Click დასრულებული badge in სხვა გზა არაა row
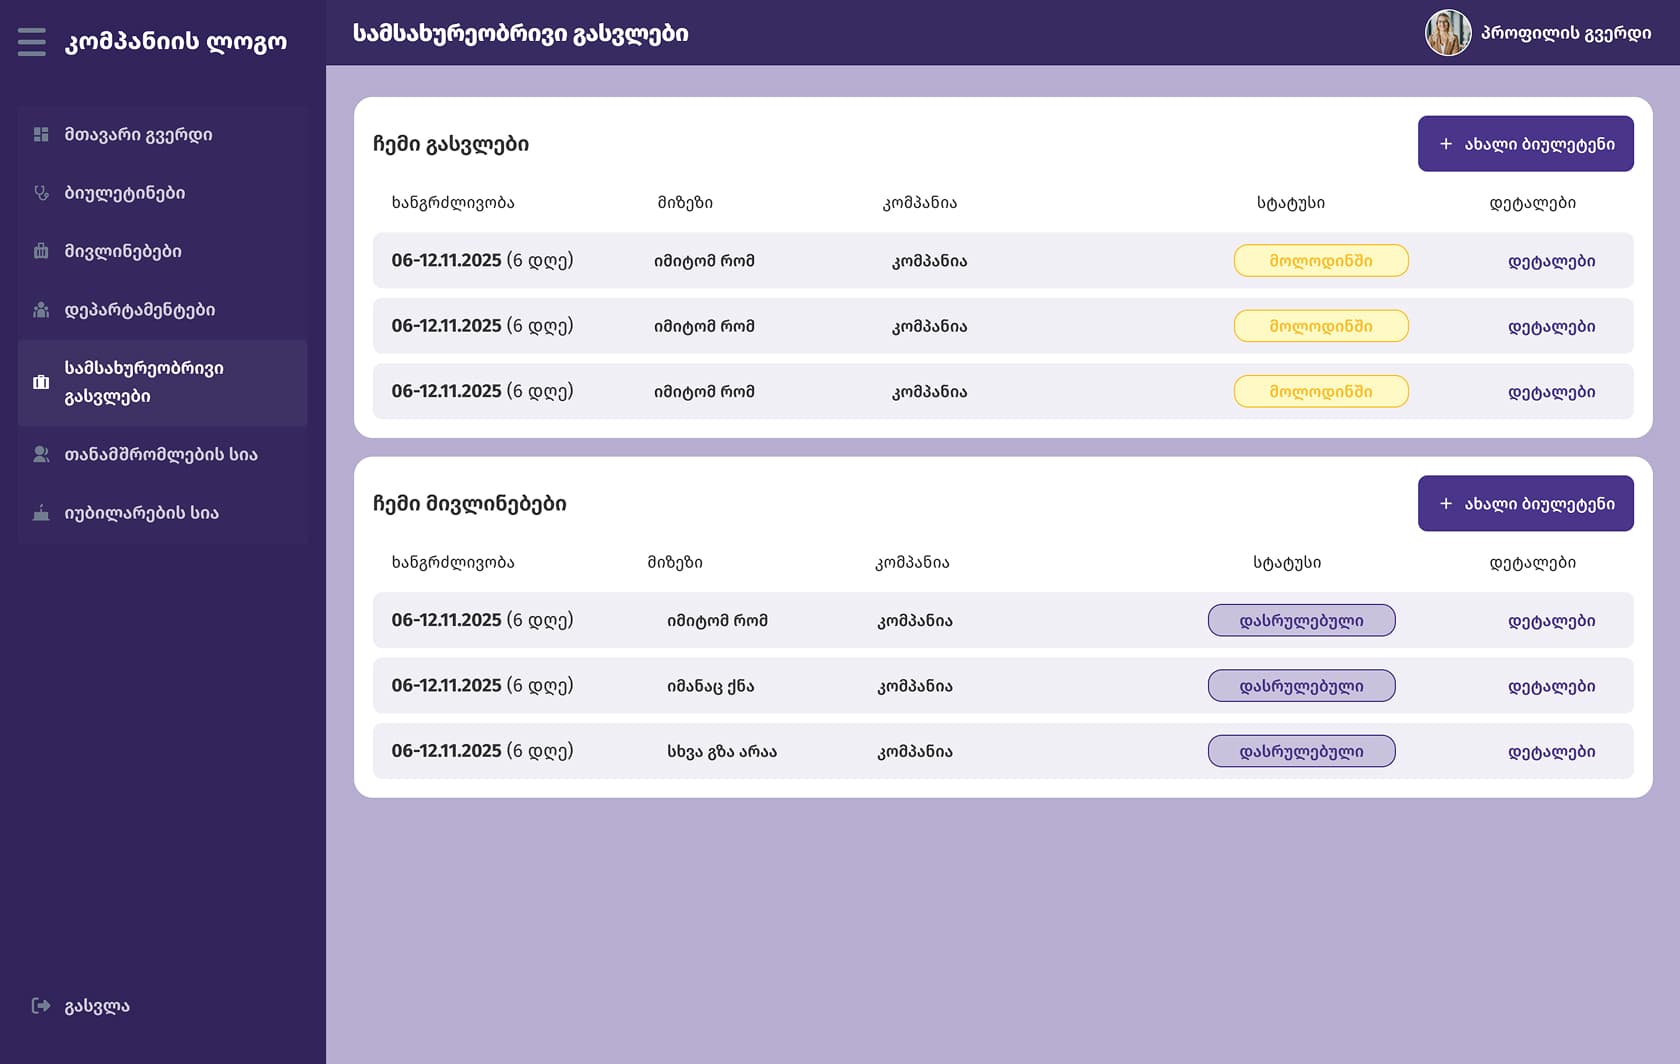Viewport: 1680px width, 1064px height. 1301,751
